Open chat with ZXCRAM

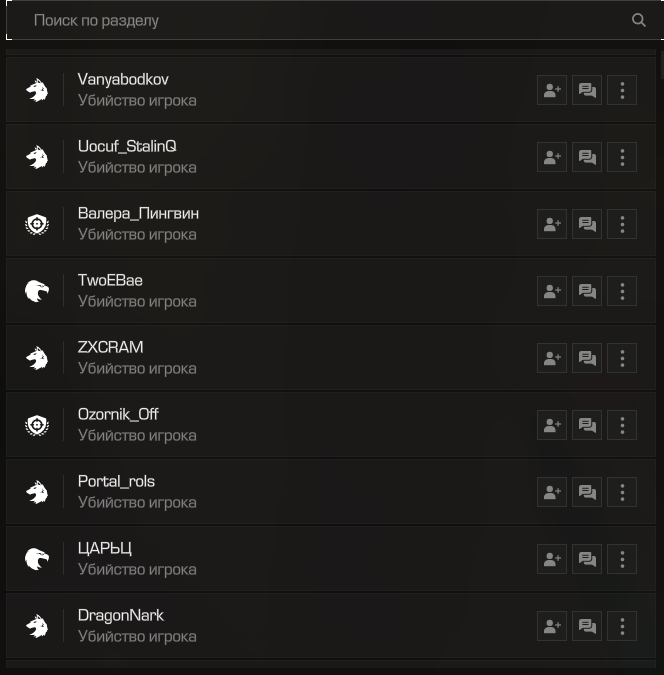(587, 358)
